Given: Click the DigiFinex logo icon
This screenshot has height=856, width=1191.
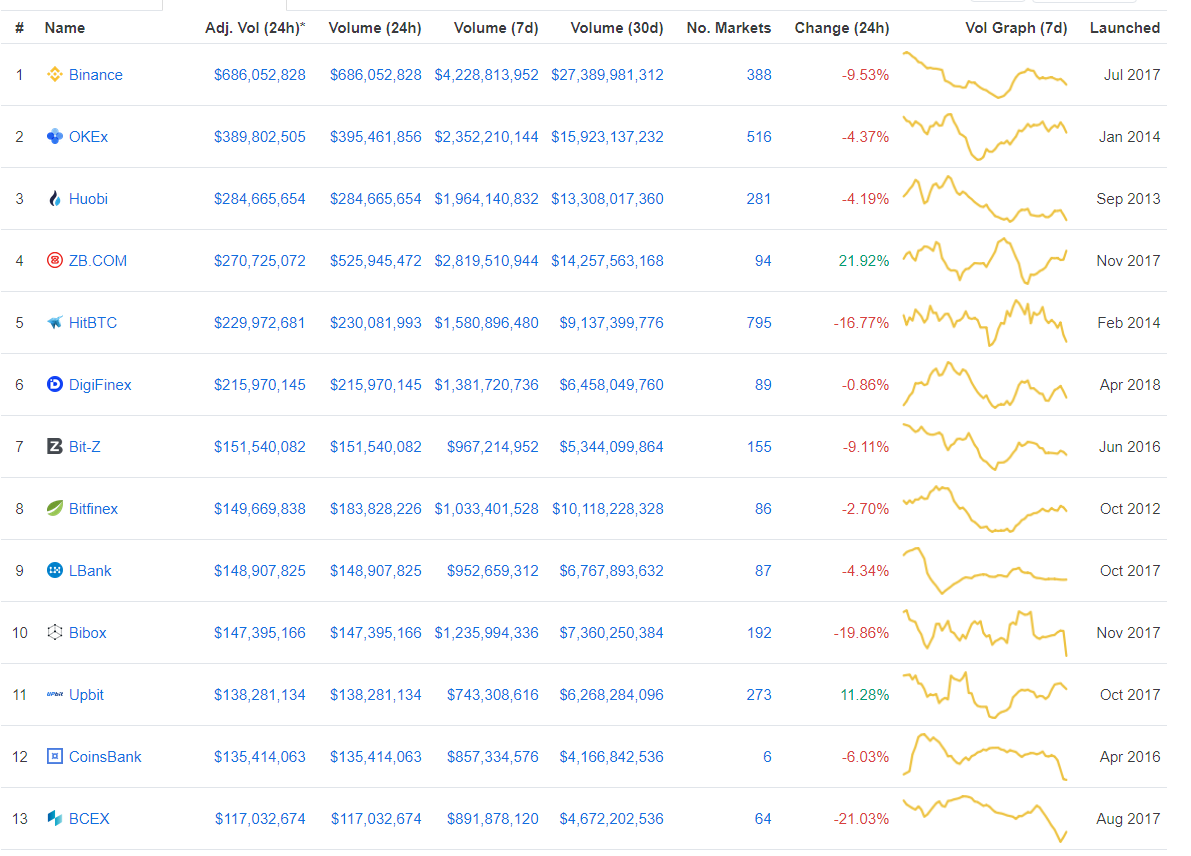Looking at the screenshot, I should pos(55,385).
